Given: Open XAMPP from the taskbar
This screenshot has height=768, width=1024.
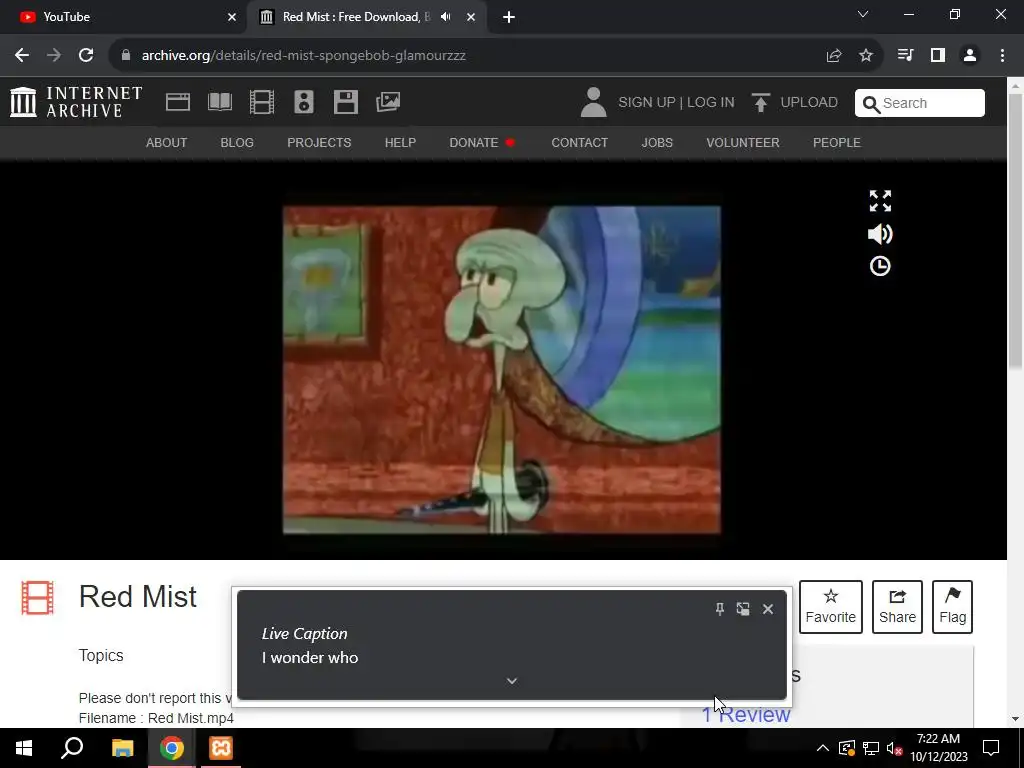Looking at the screenshot, I should pyautogui.click(x=221, y=748).
